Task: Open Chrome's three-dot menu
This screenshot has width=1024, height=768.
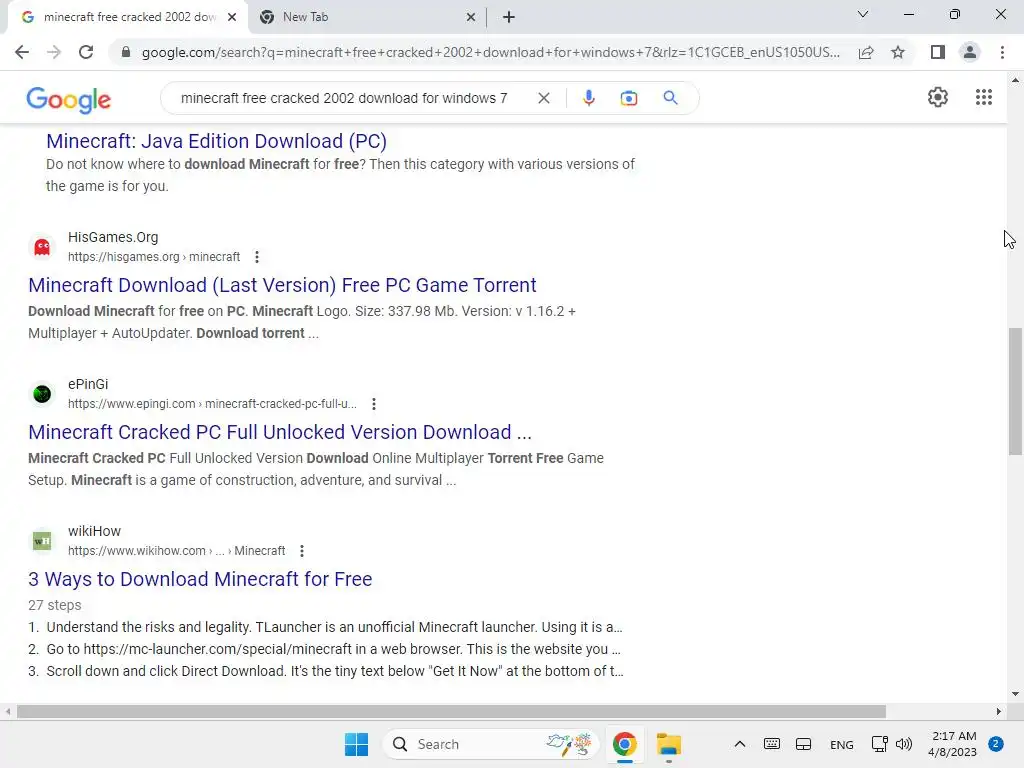Action: (1002, 52)
